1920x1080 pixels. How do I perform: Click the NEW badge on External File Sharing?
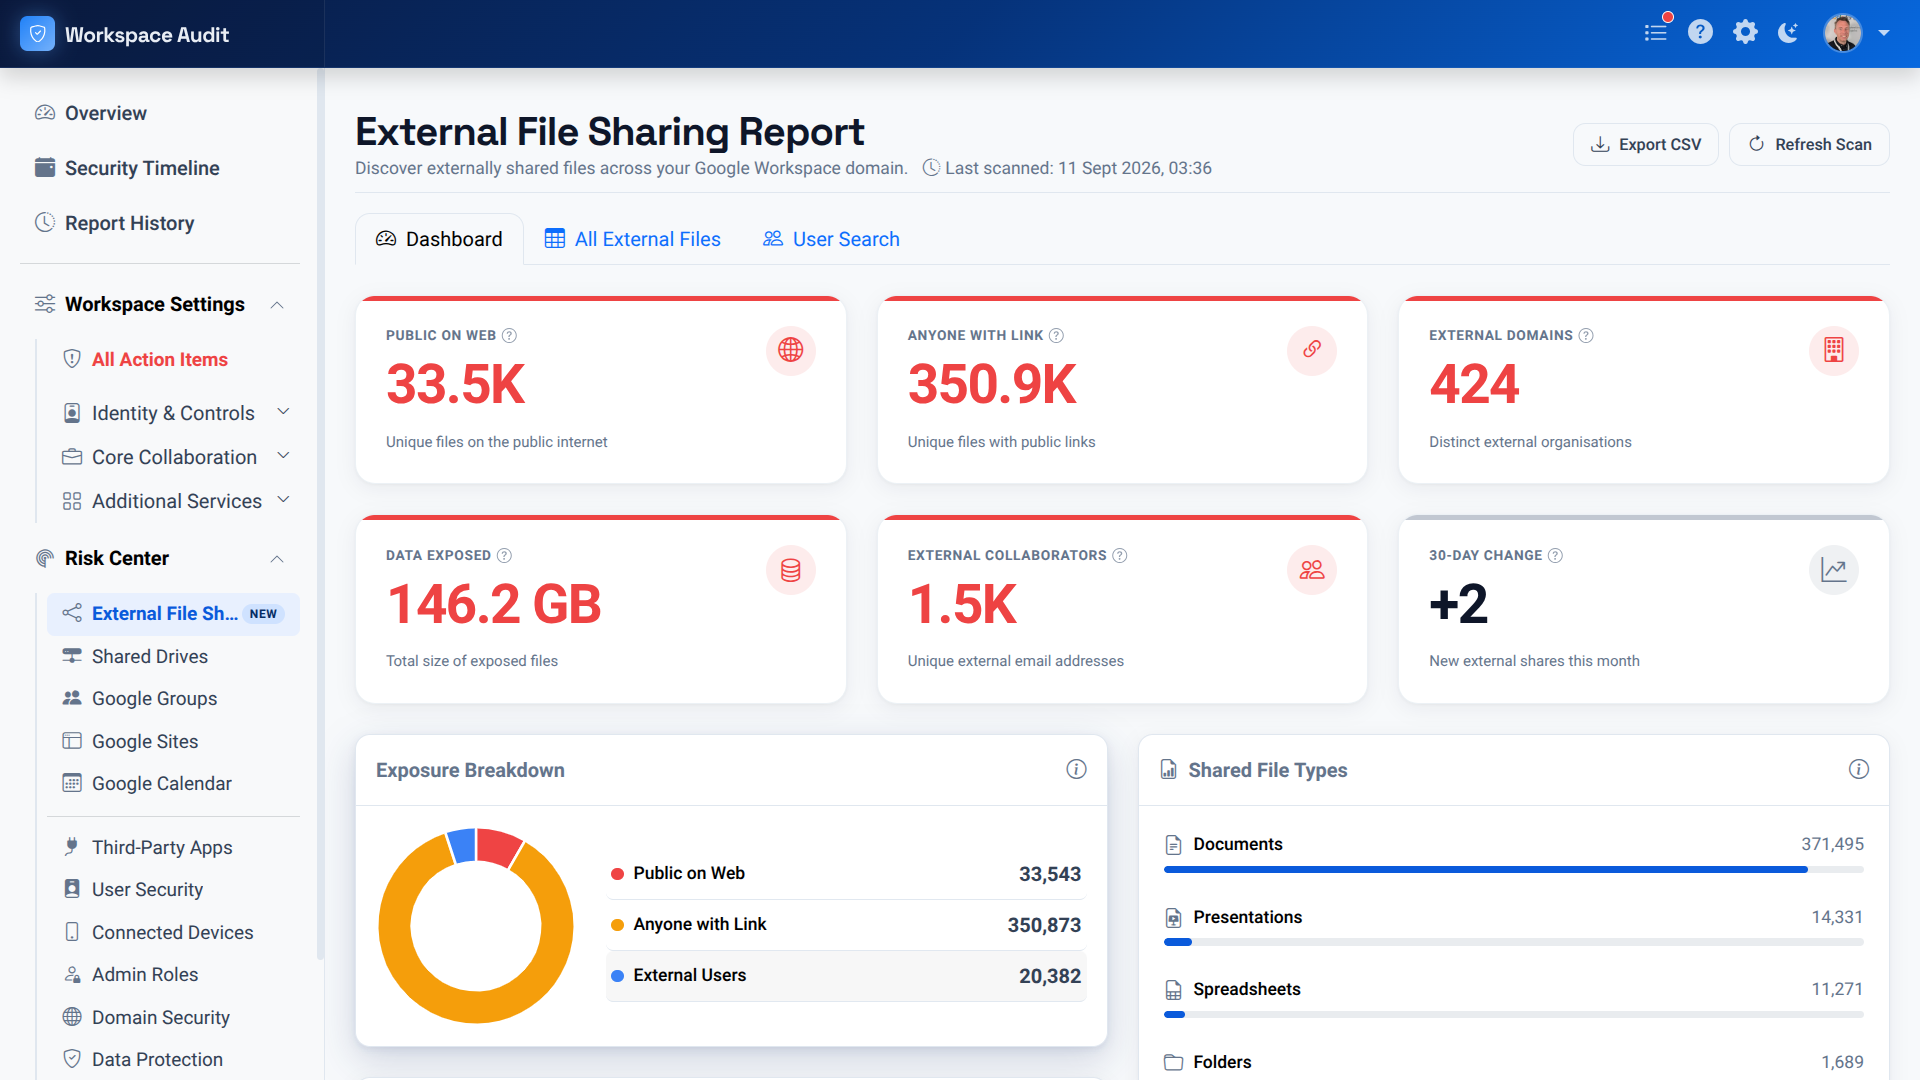264,614
